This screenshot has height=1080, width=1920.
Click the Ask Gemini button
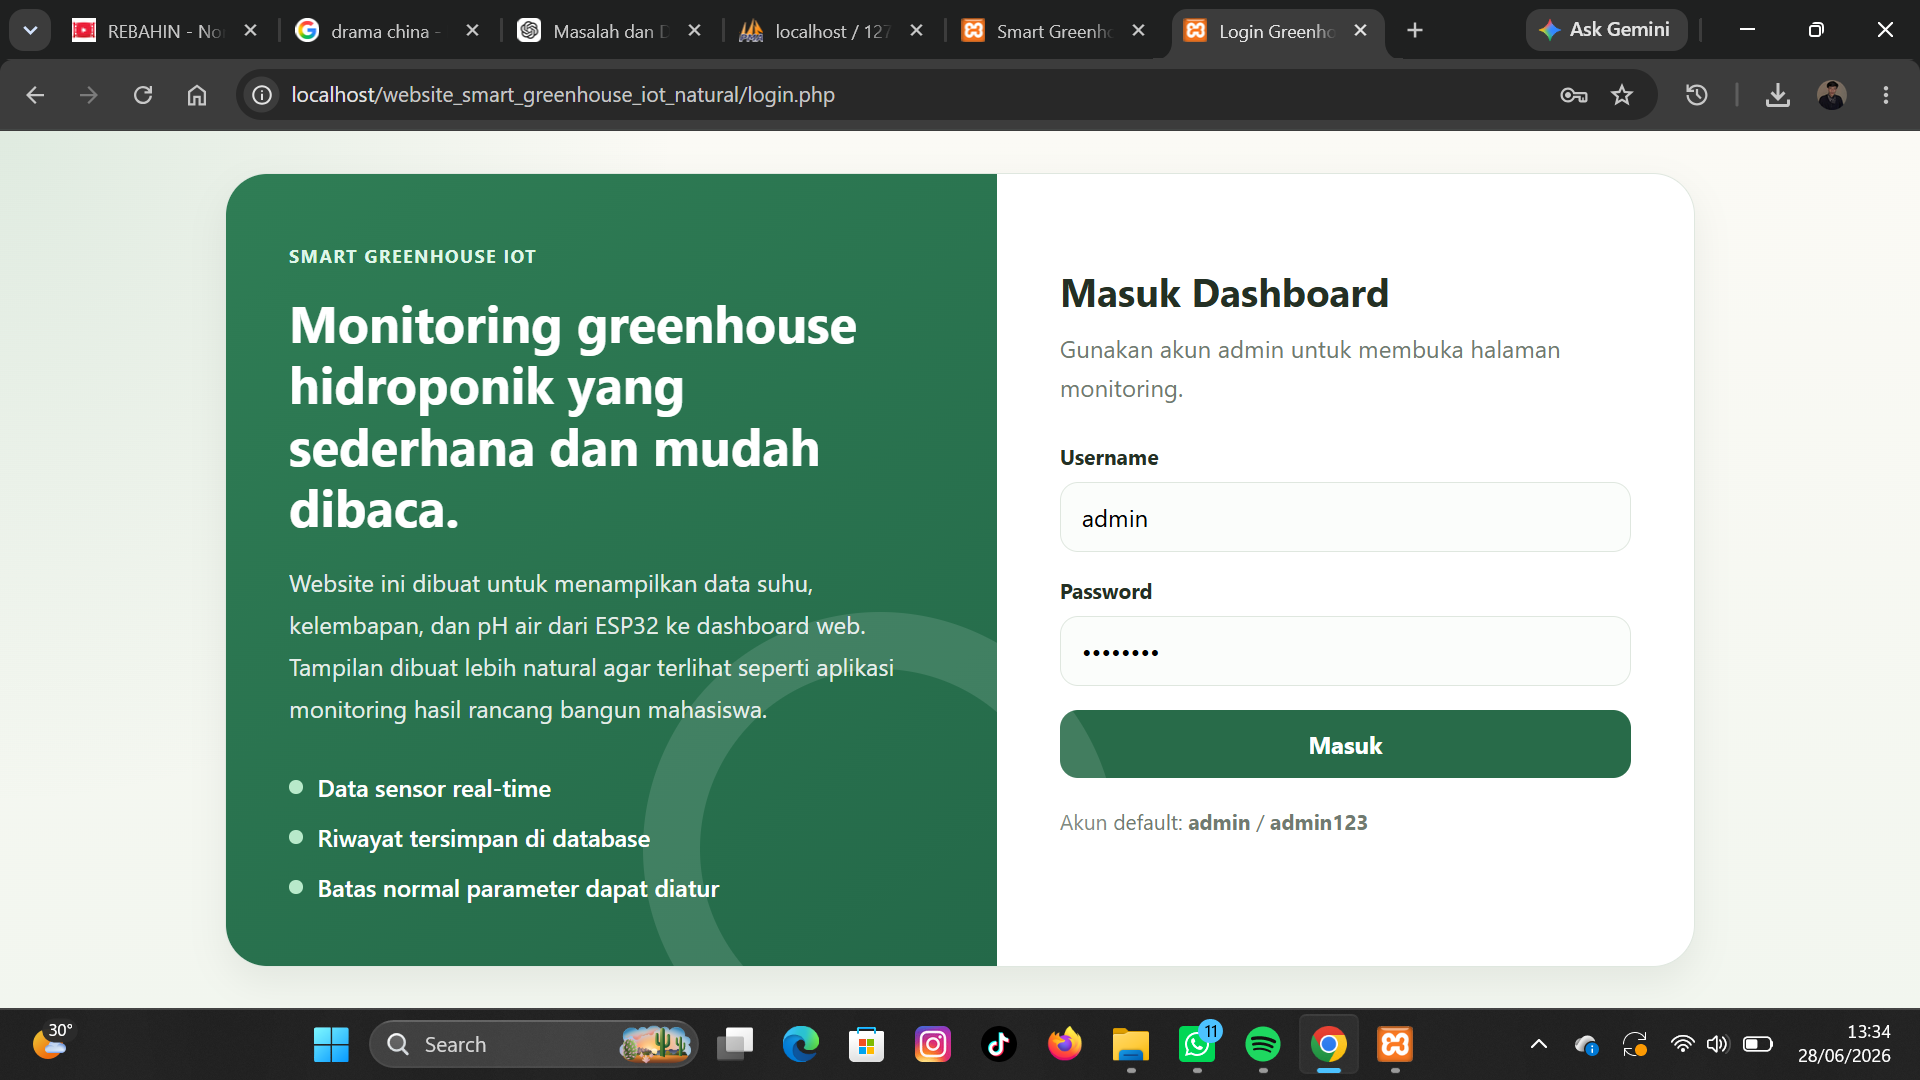pyautogui.click(x=1606, y=30)
